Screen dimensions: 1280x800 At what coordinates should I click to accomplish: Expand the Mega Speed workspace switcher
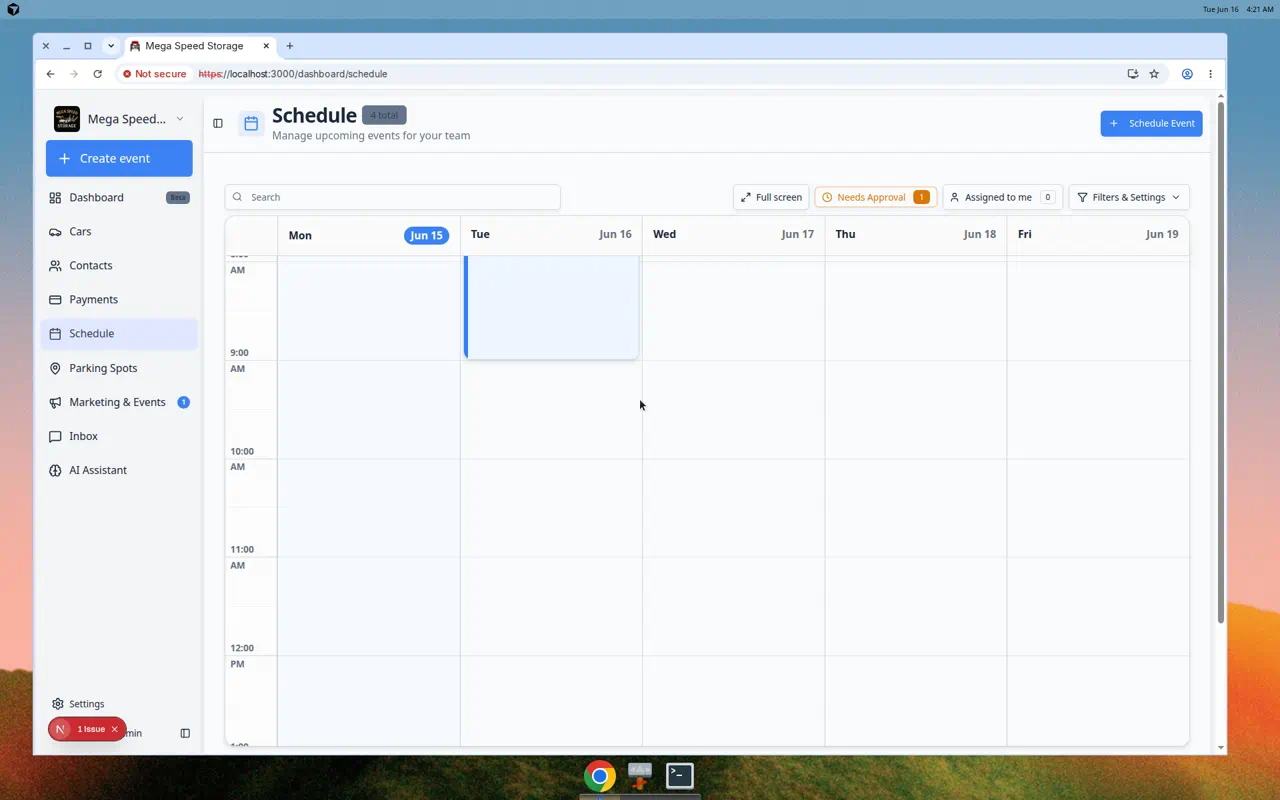[x=119, y=119]
